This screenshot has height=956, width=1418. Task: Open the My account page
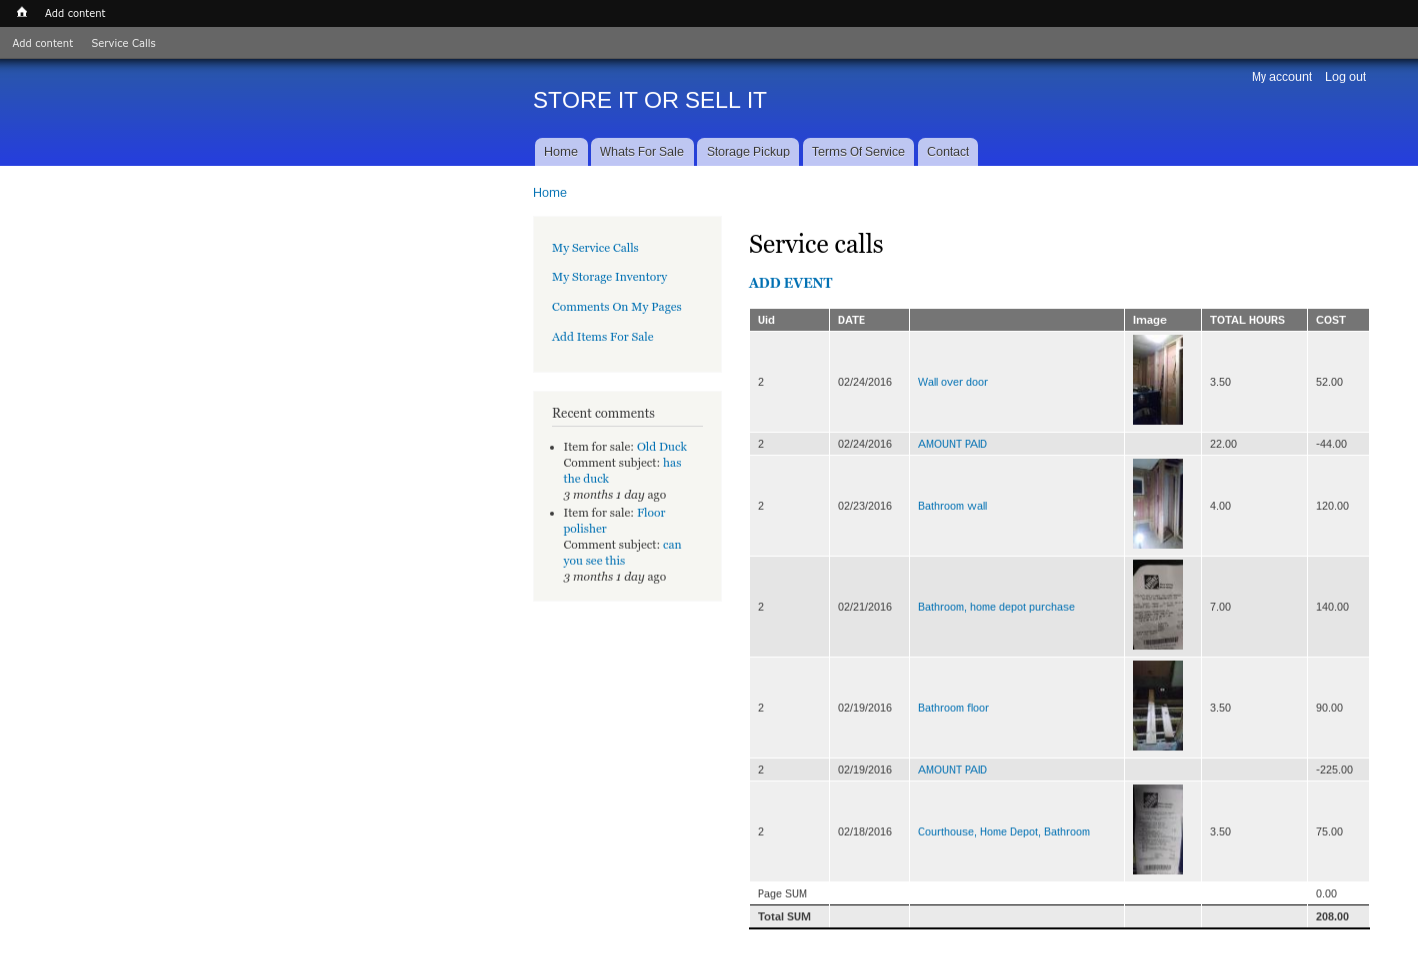(x=1281, y=77)
